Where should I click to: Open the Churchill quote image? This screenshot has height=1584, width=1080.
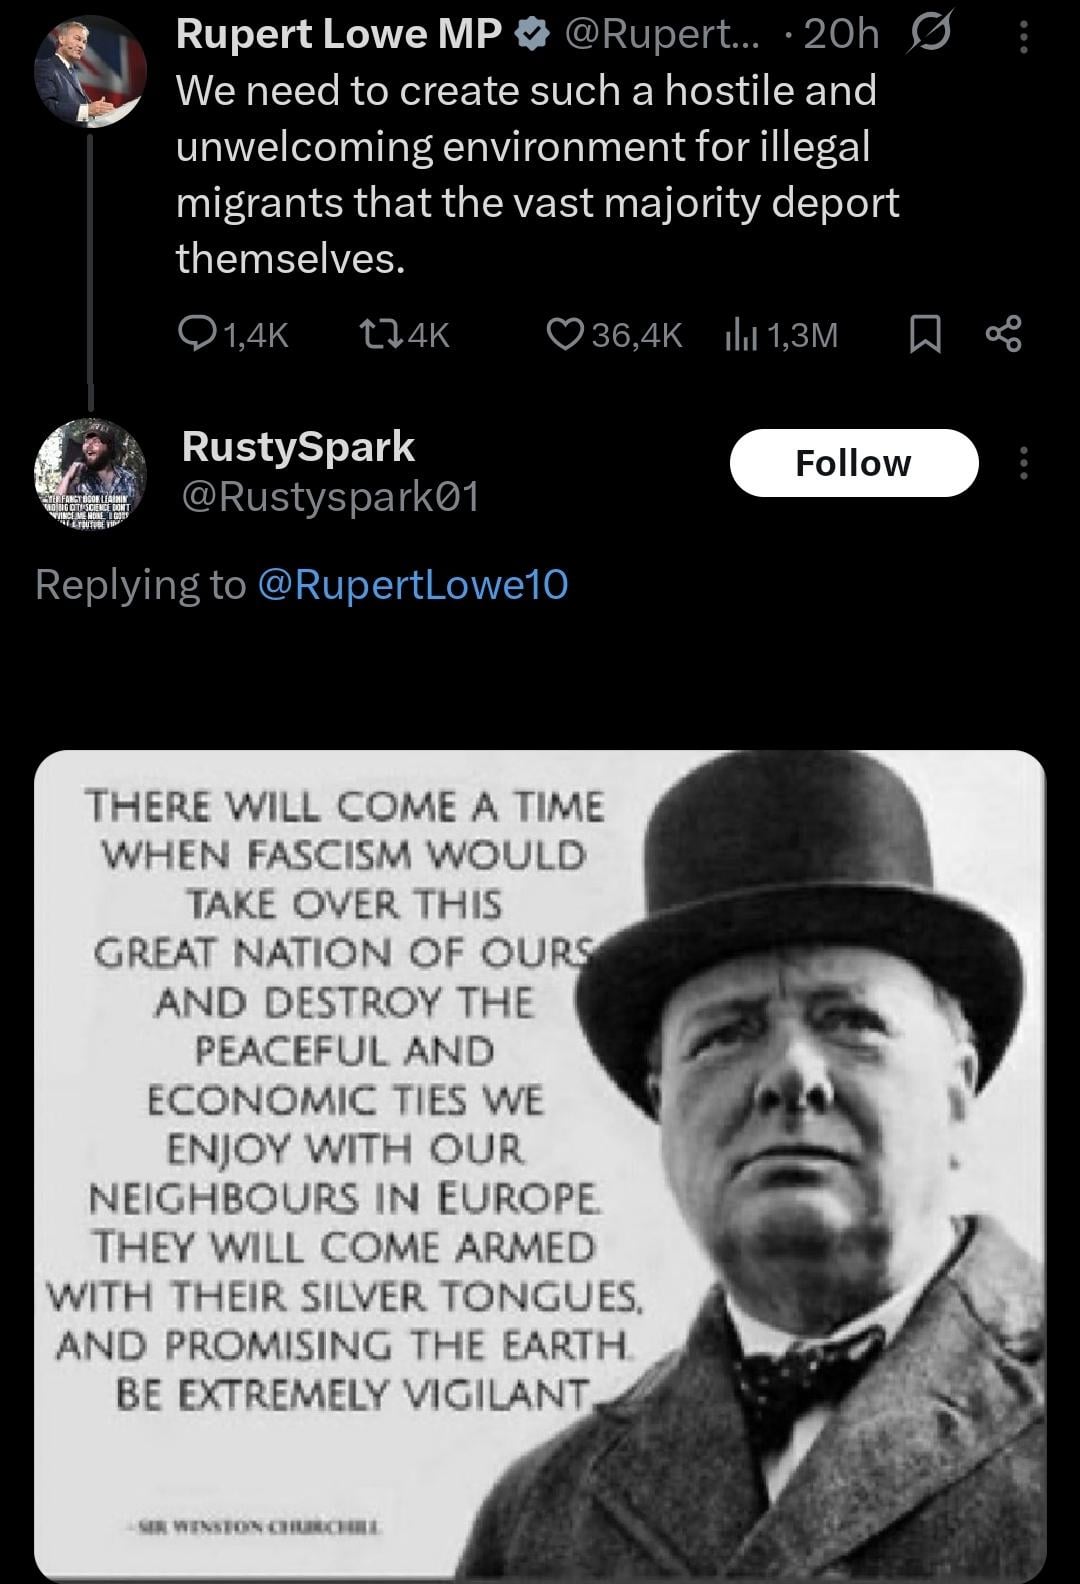(540, 1165)
